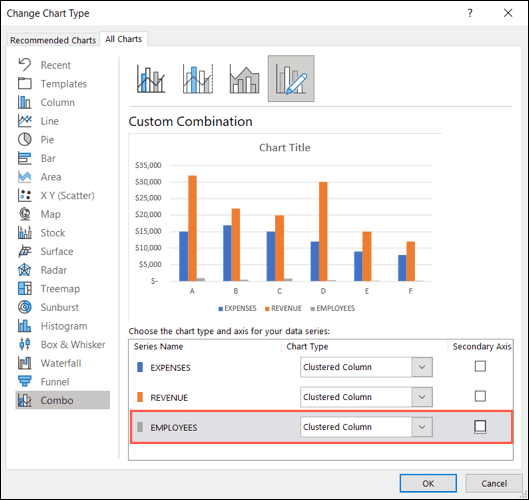Screen dimensions: 529x500
Task: Select Clustered Column - Line combo icon
Action: pyautogui.click(x=151, y=79)
